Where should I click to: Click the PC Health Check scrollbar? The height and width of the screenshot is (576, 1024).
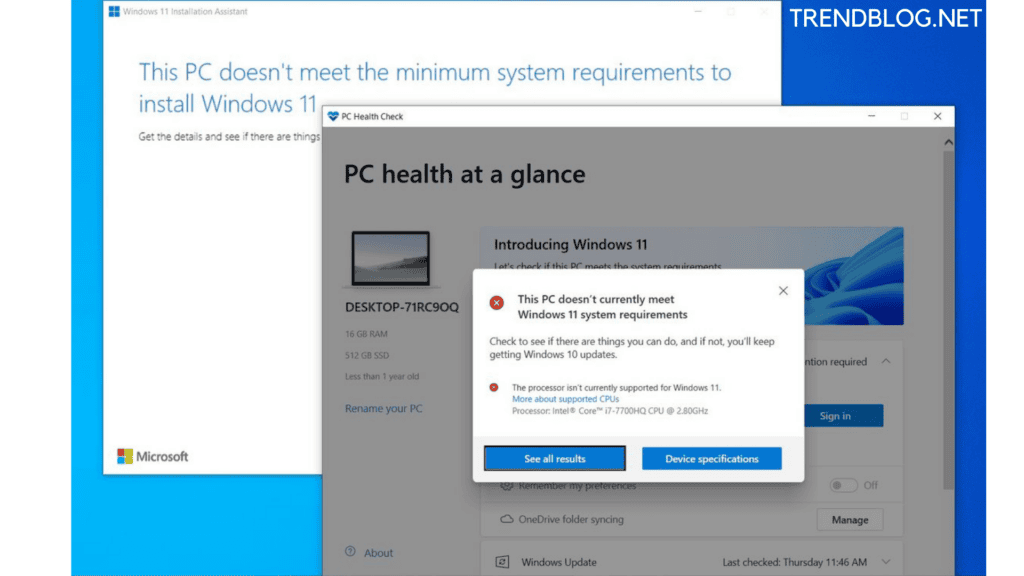click(x=948, y=320)
